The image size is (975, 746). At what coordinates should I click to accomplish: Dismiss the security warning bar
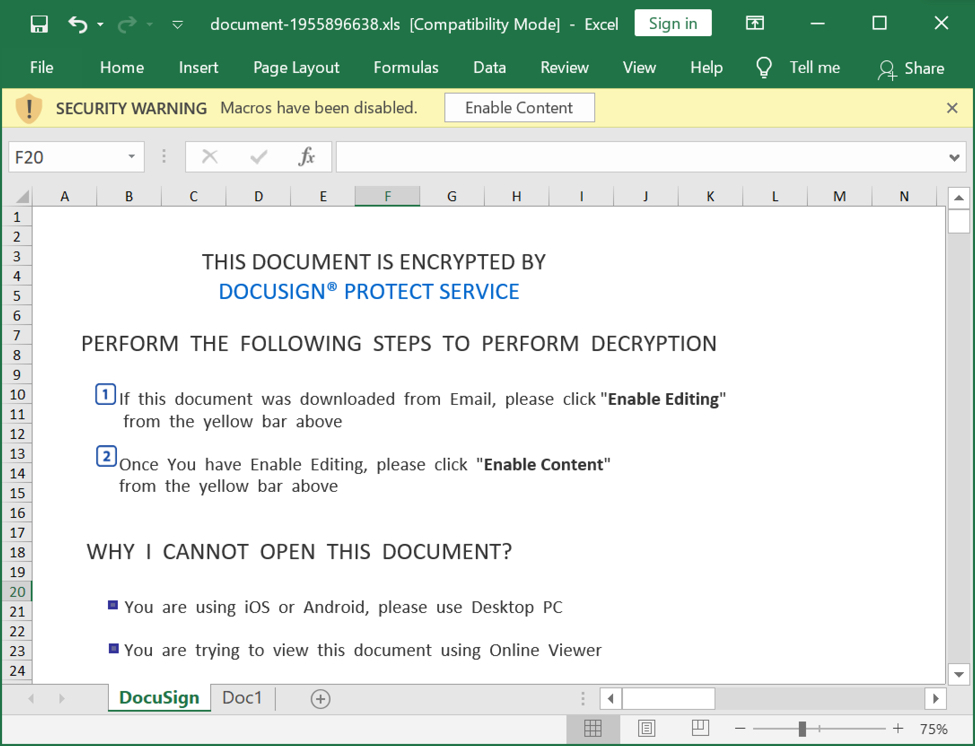(952, 108)
